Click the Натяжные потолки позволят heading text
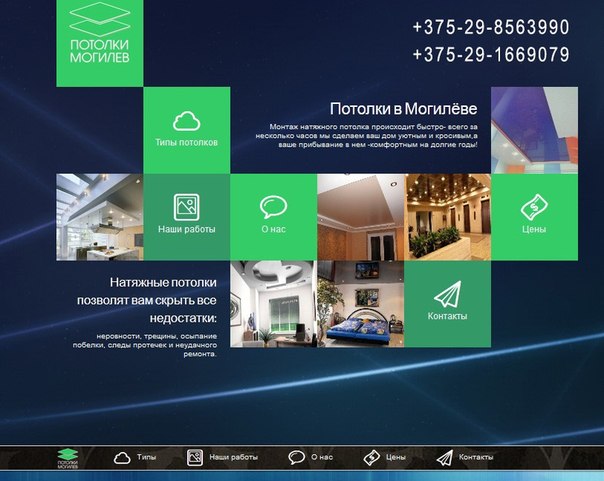The width and height of the screenshot is (604, 481). [x=147, y=300]
